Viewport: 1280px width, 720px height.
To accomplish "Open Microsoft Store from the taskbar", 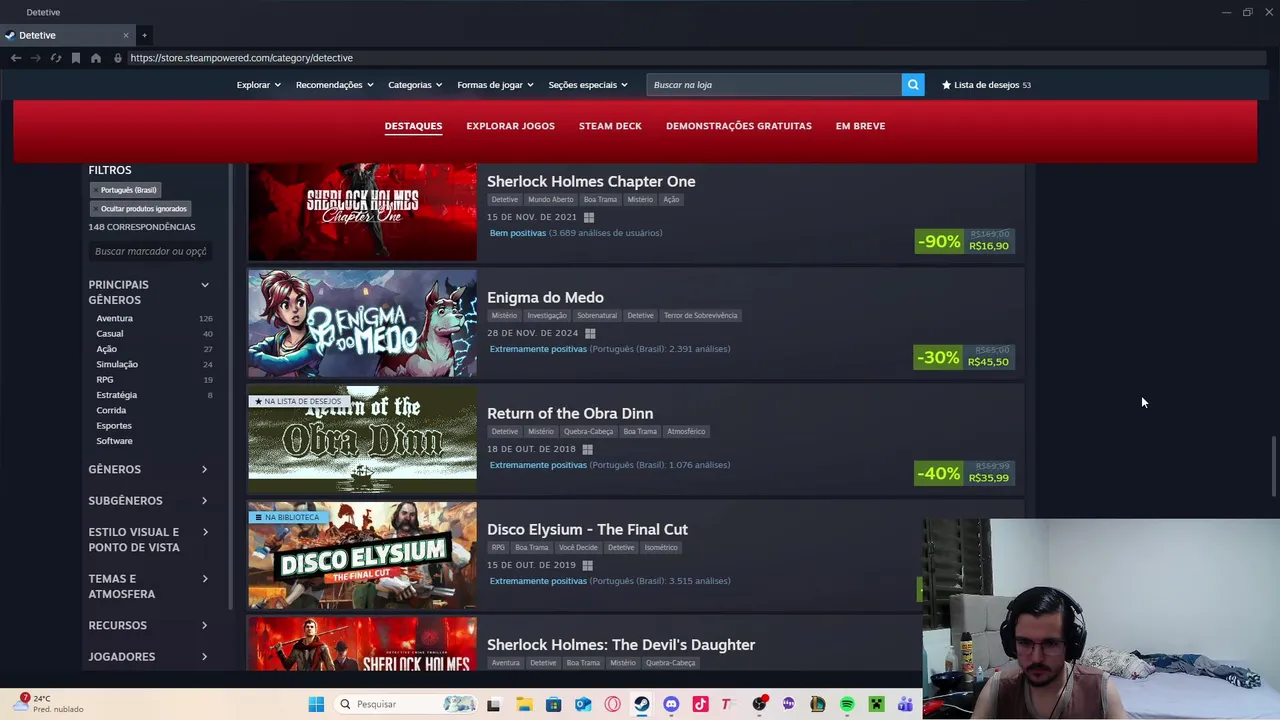I will click(553, 704).
